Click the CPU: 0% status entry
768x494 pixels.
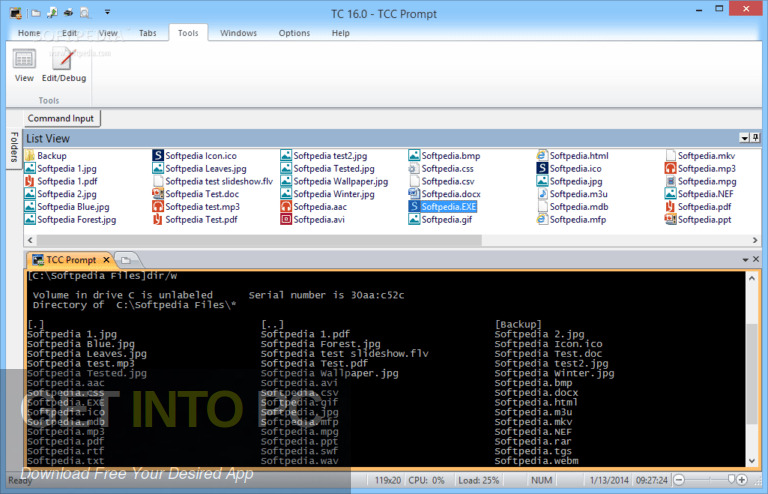click(426, 480)
